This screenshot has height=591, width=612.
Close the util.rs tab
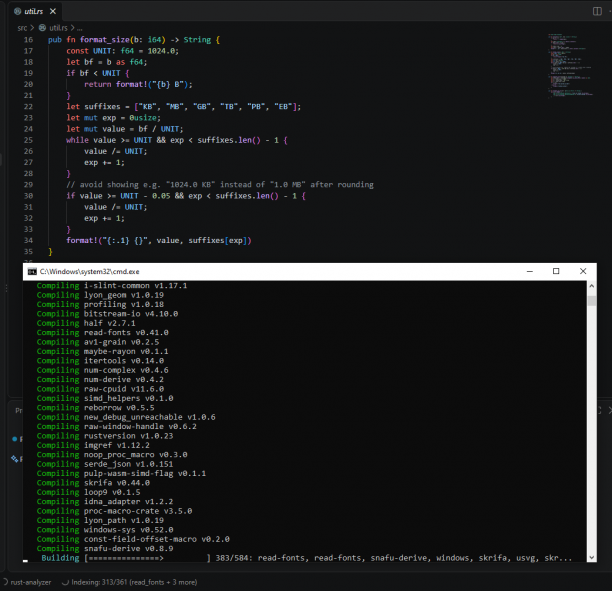point(53,11)
